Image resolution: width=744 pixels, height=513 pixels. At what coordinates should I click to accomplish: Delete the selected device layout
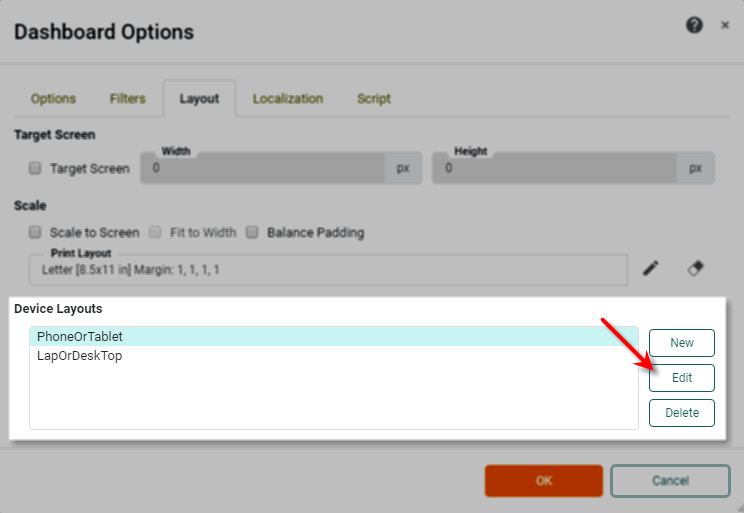681,412
